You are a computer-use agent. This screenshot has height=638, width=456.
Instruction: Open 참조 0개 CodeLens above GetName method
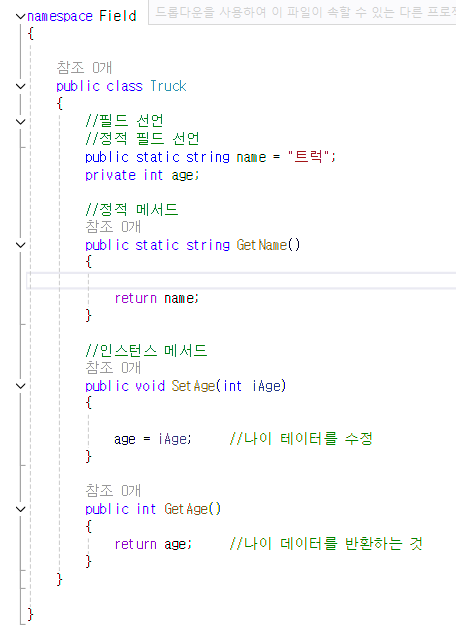click(113, 227)
